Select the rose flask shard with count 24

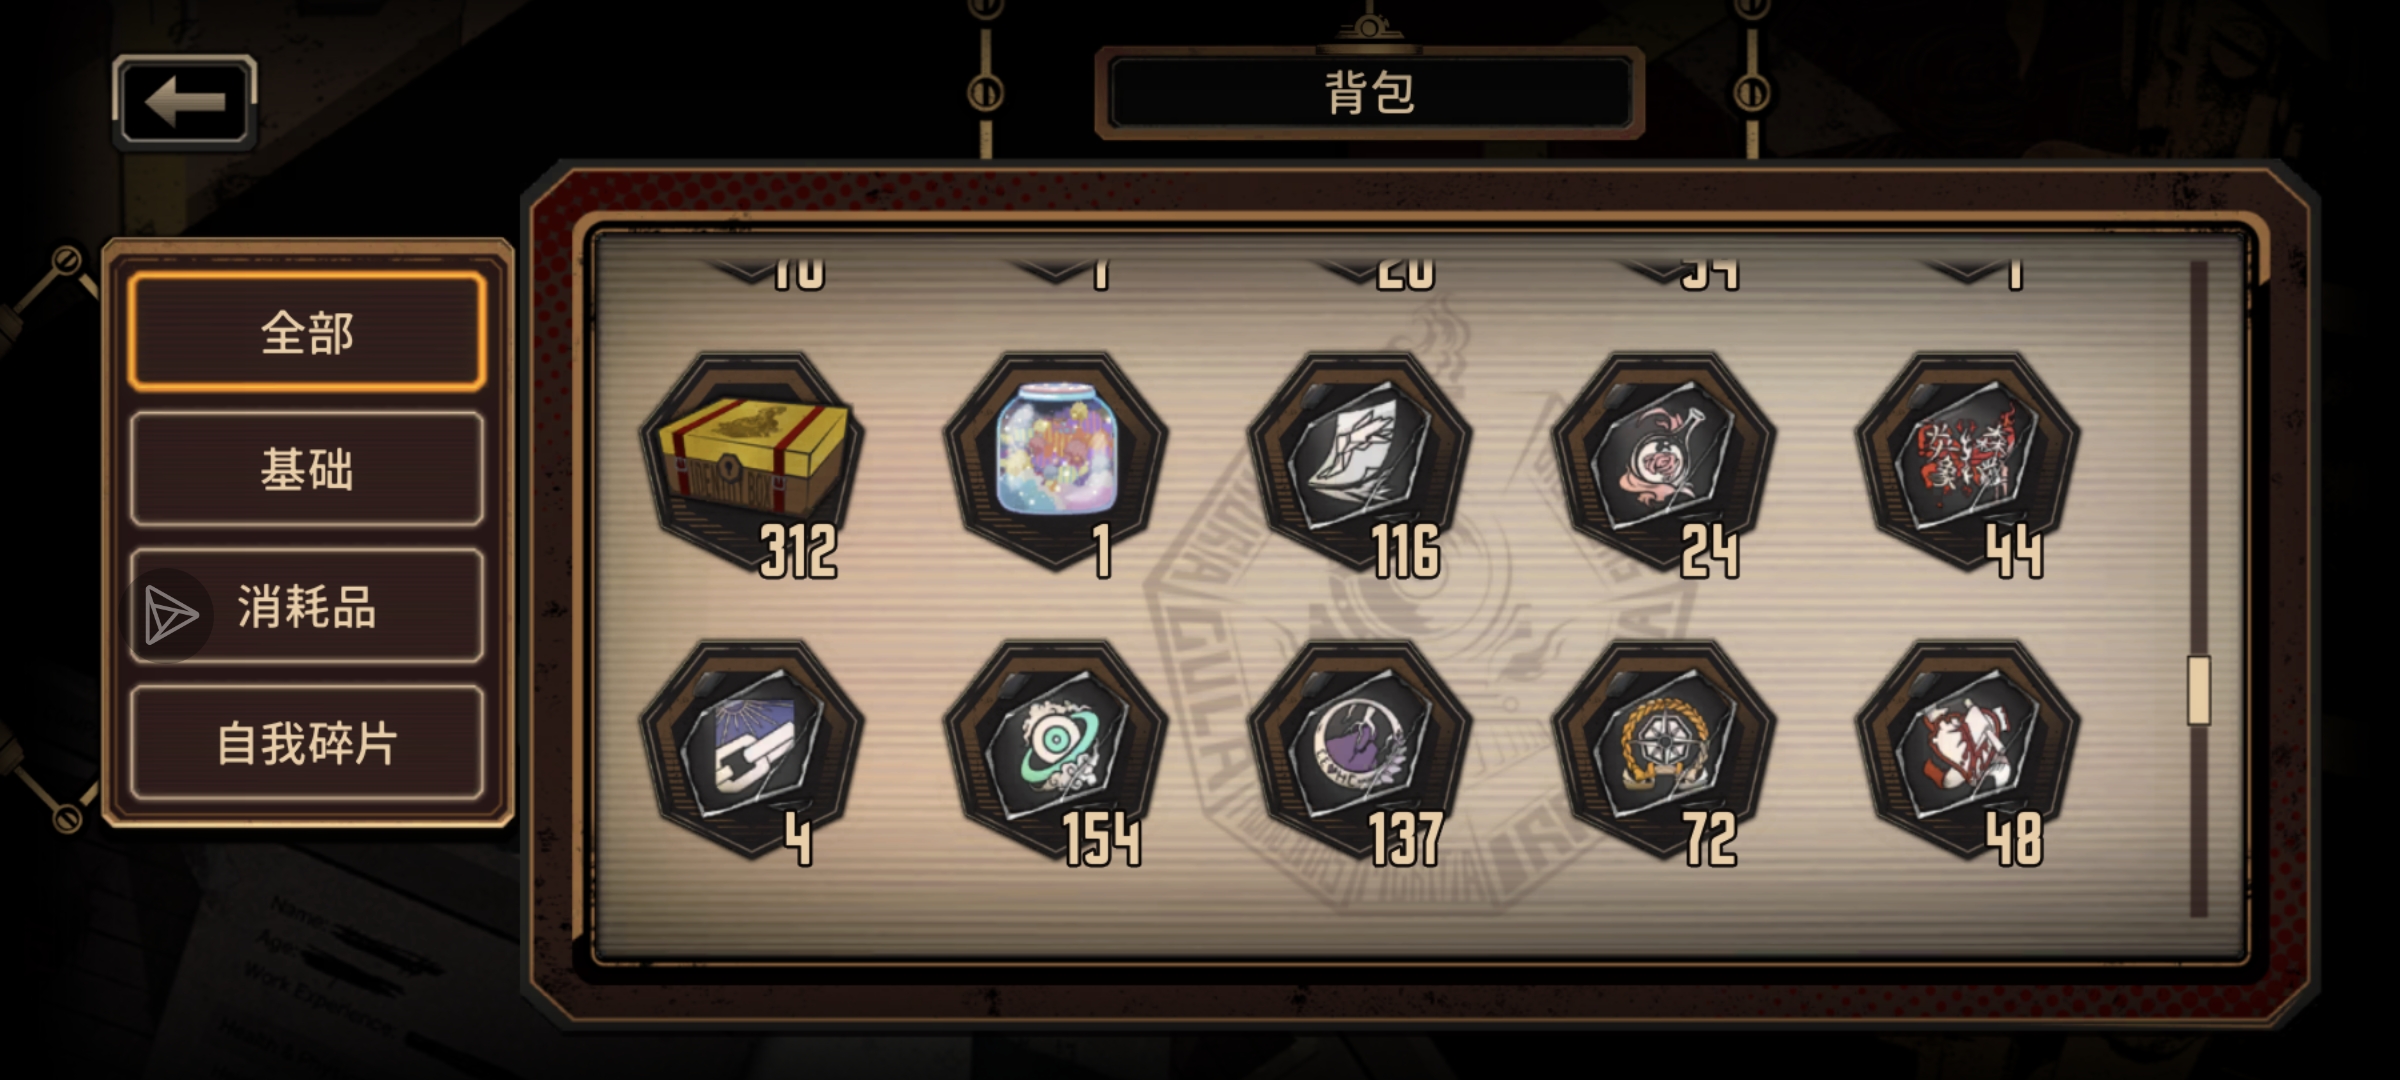pos(1664,463)
